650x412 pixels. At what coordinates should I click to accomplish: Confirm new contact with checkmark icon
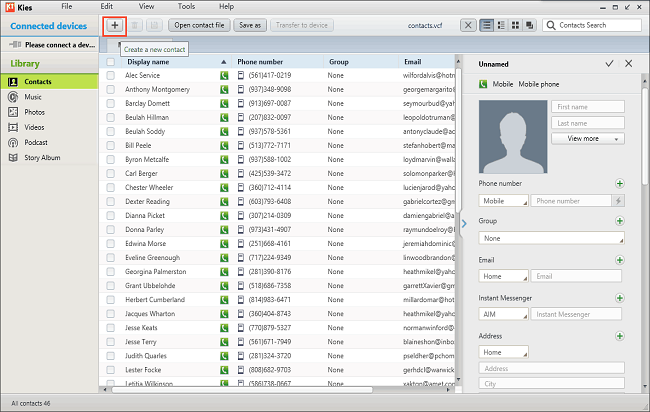(609, 63)
